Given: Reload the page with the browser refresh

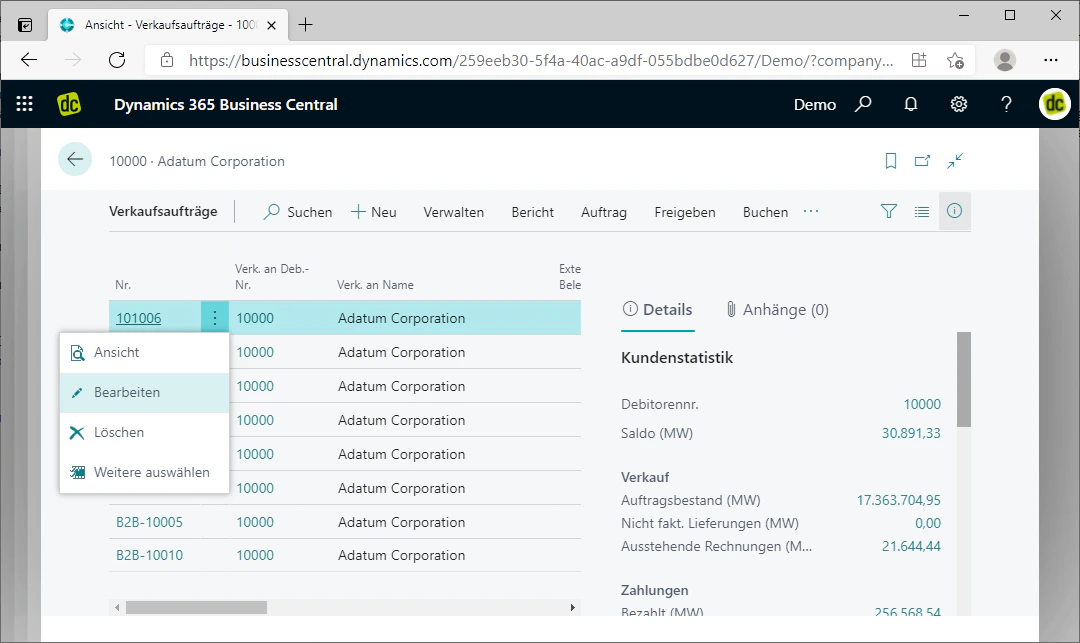Looking at the screenshot, I should pyautogui.click(x=117, y=60).
